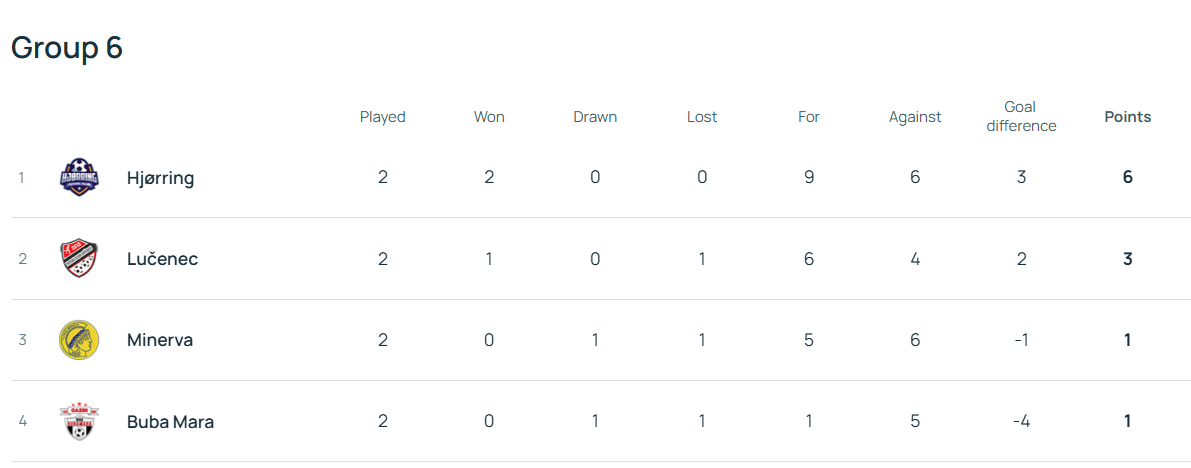
Task: Open the Hjørring team name link
Action: 160,178
